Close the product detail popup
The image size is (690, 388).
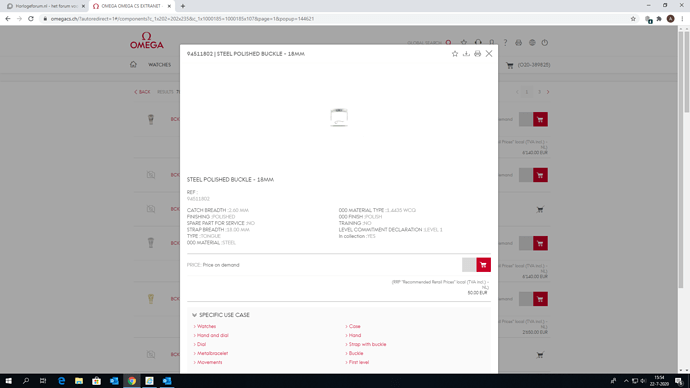point(489,54)
